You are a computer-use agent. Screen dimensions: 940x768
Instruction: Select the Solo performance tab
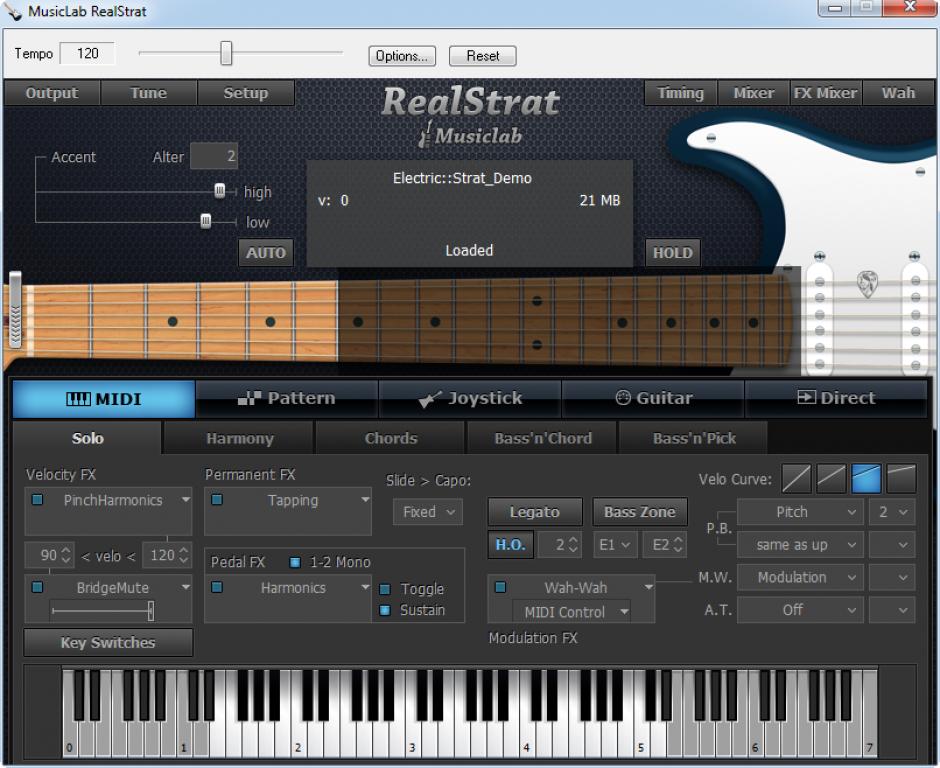[88, 438]
